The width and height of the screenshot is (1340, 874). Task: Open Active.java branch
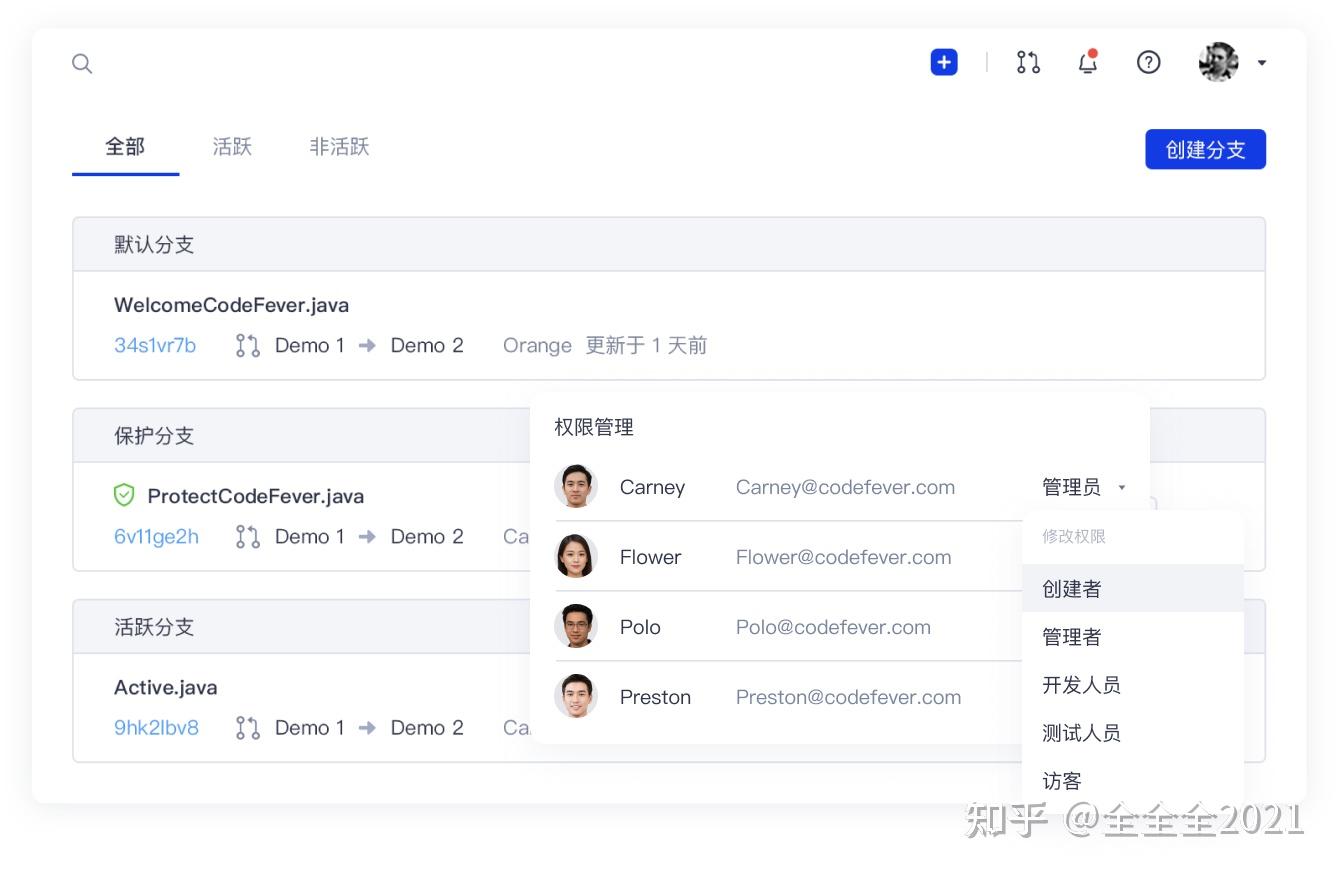click(x=165, y=687)
